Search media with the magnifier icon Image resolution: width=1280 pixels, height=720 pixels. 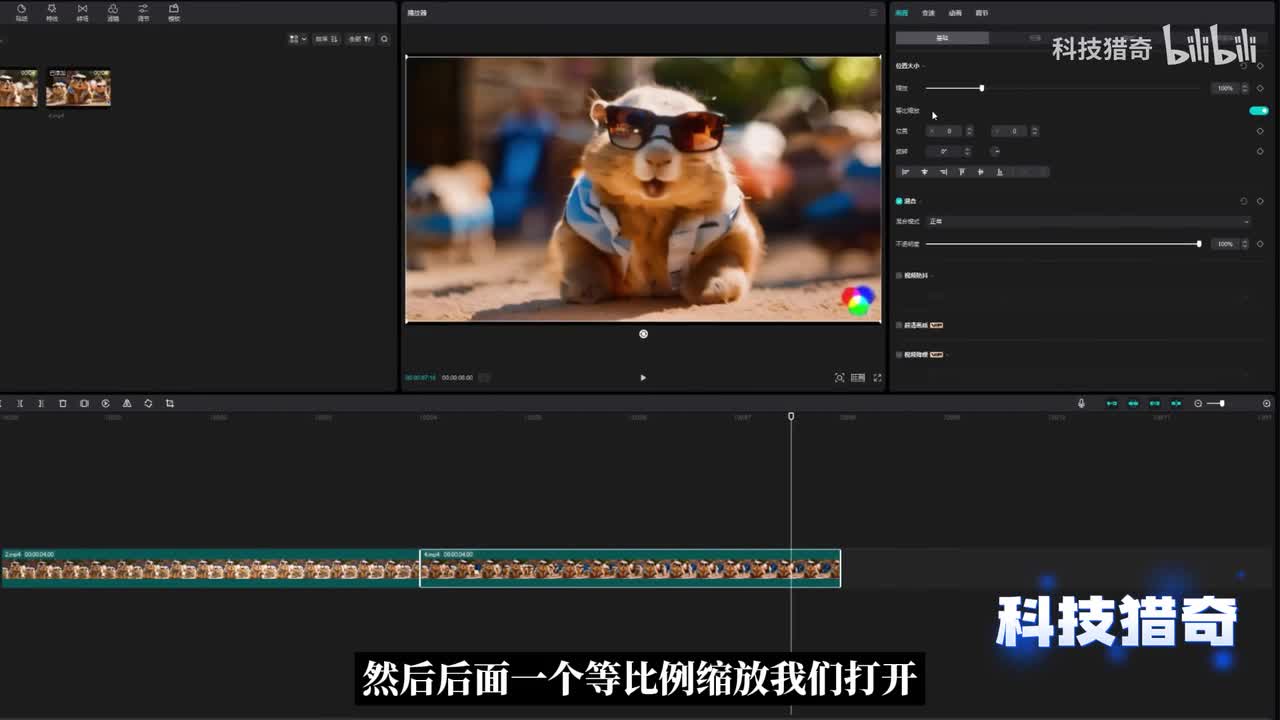384,39
